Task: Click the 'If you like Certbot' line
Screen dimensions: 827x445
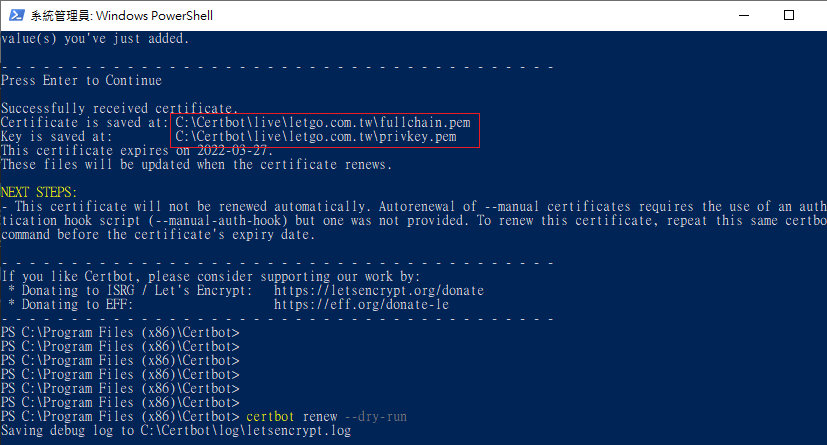Action: [x=210, y=275]
